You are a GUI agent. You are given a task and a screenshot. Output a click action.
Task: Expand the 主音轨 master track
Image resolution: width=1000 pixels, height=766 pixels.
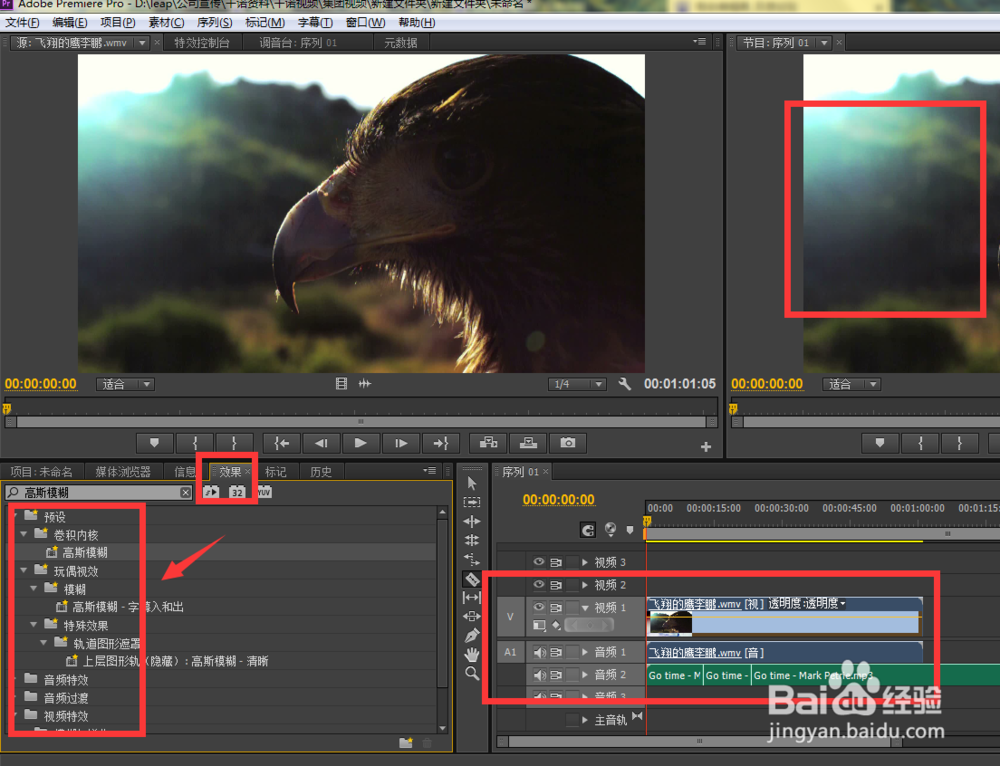tap(585, 720)
